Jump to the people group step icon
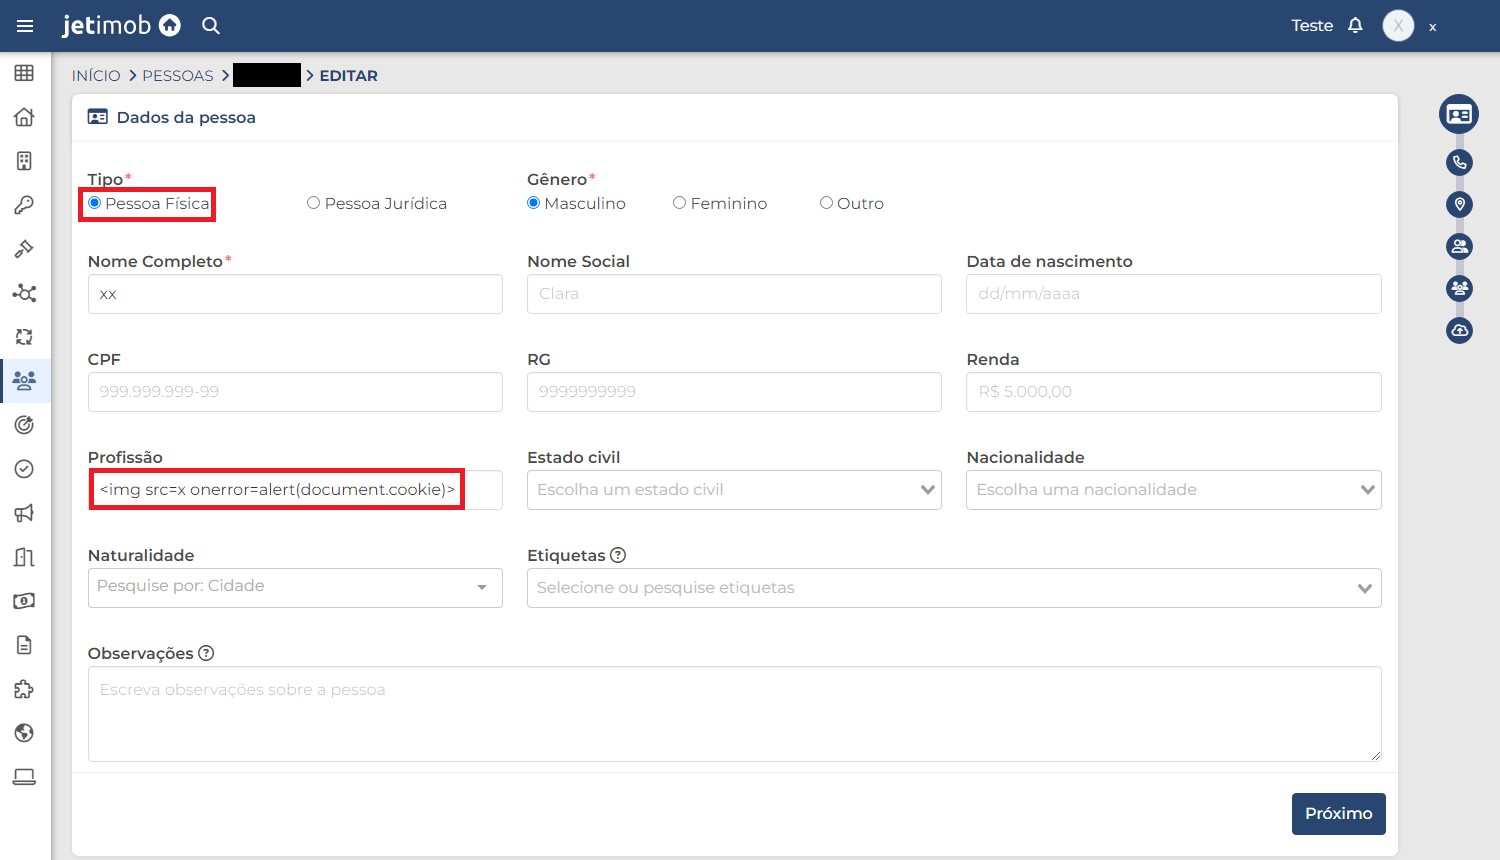 pos(1459,288)
